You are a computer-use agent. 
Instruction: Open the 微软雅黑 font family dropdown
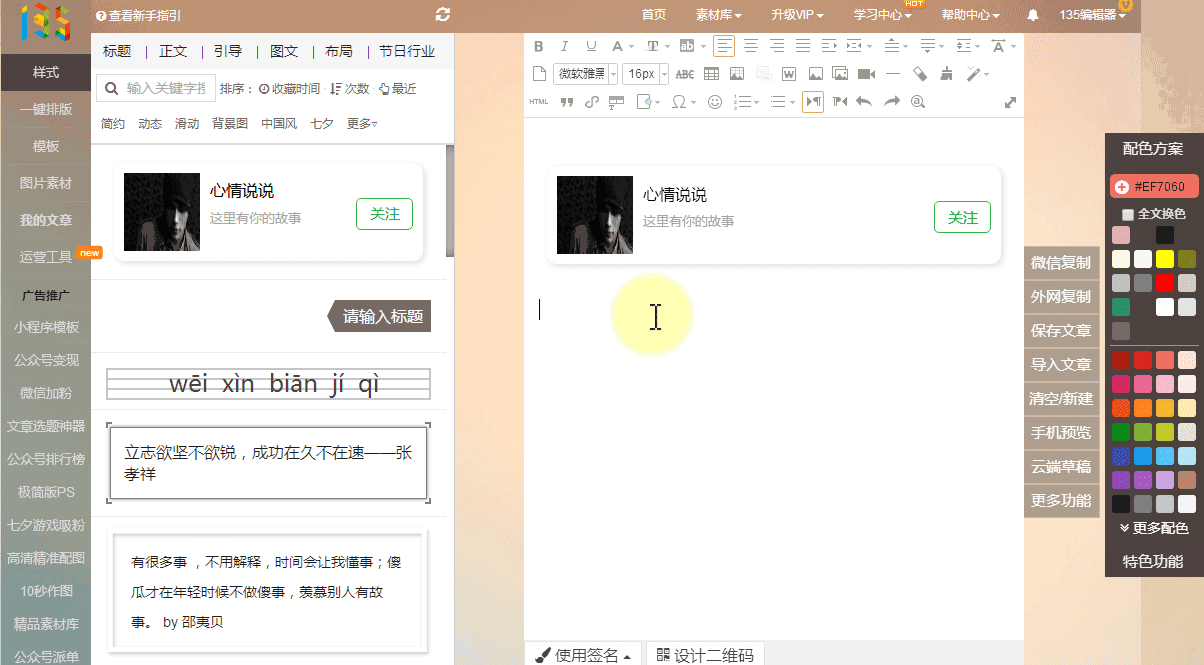click(x=585, y=74)
